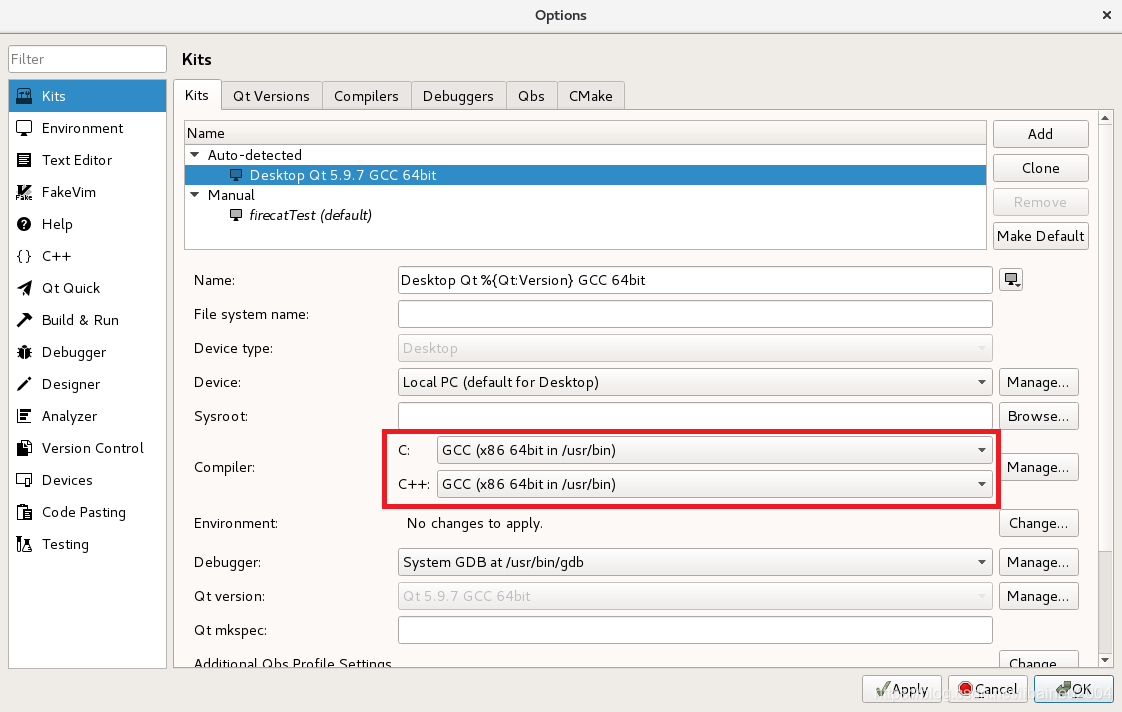Open the Device dropdown
The image size is (1122, 712).
(x=695, y=382)
